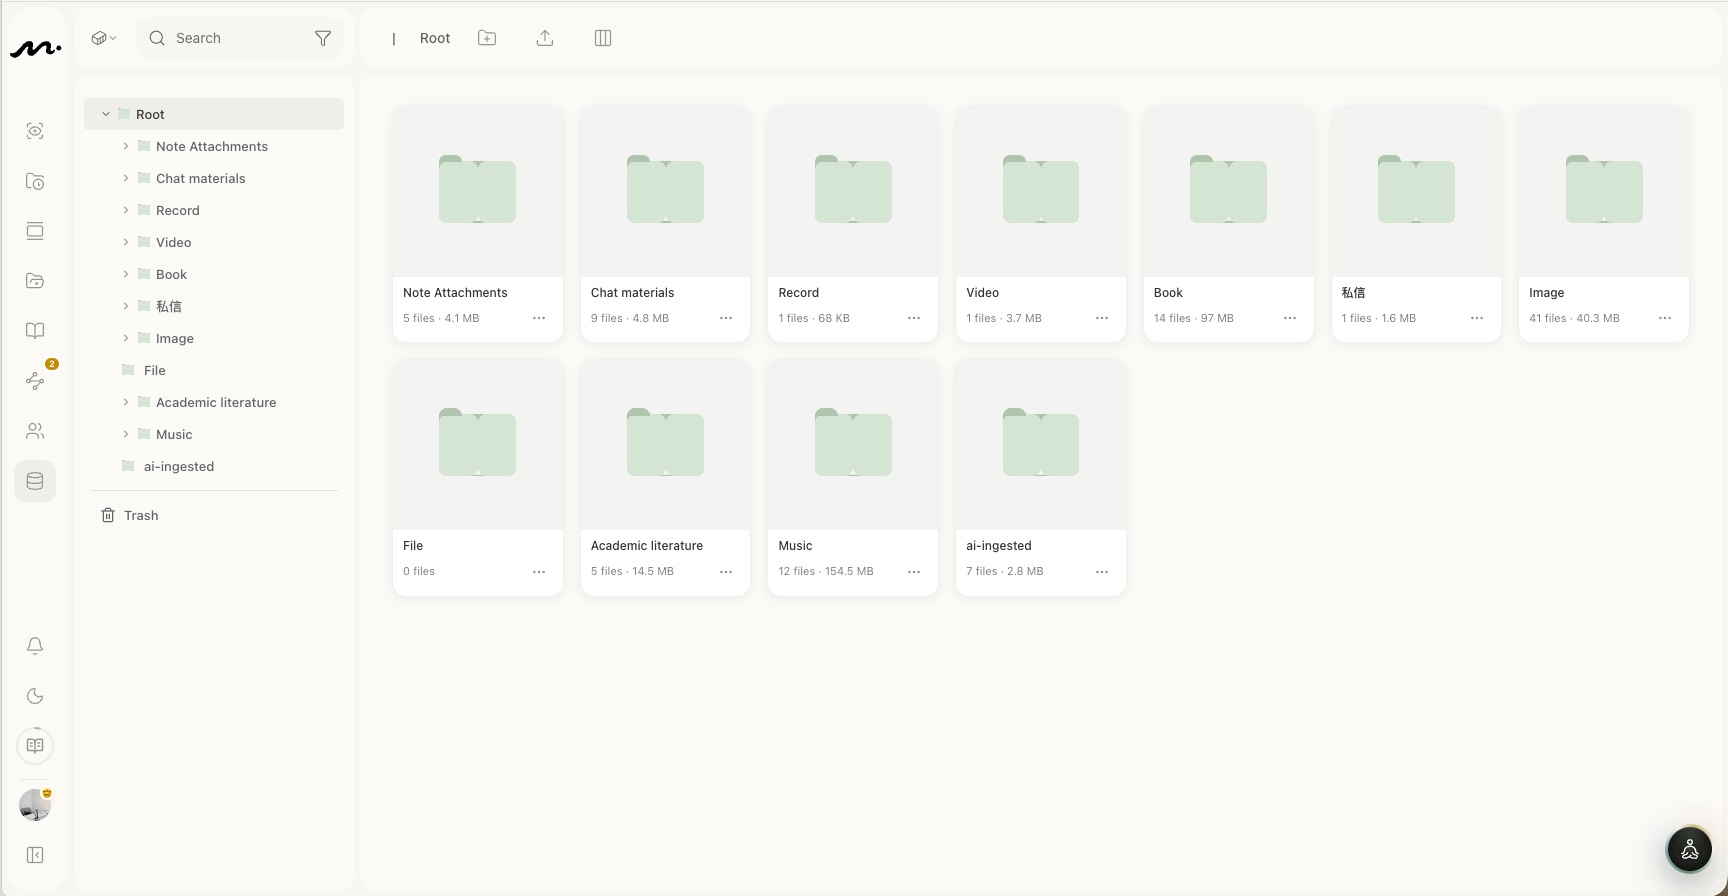Open the circled book reader icon
1728x896 pixels.
tap(35, 745)
